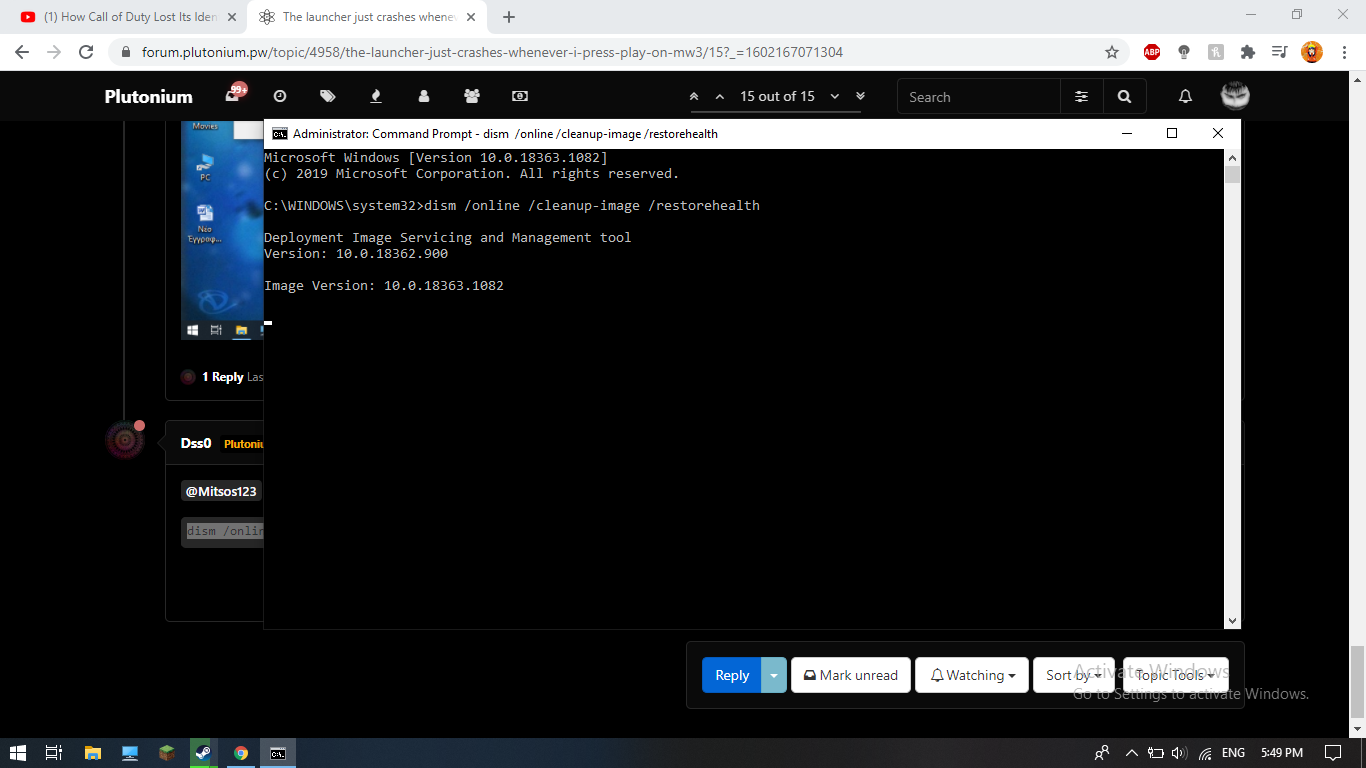Close The launcher just crashes tab
This screenshot has height=768, width=1366.
(x=471, y=17)
